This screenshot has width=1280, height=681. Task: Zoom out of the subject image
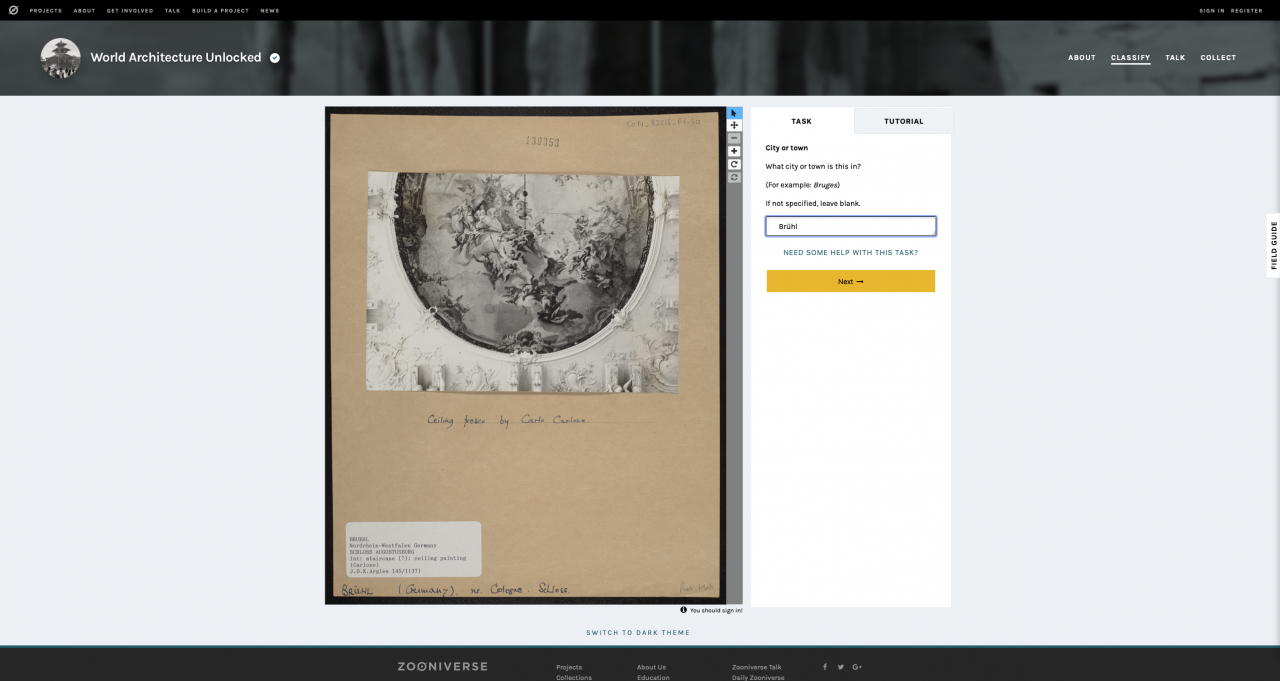coord(734,138)
